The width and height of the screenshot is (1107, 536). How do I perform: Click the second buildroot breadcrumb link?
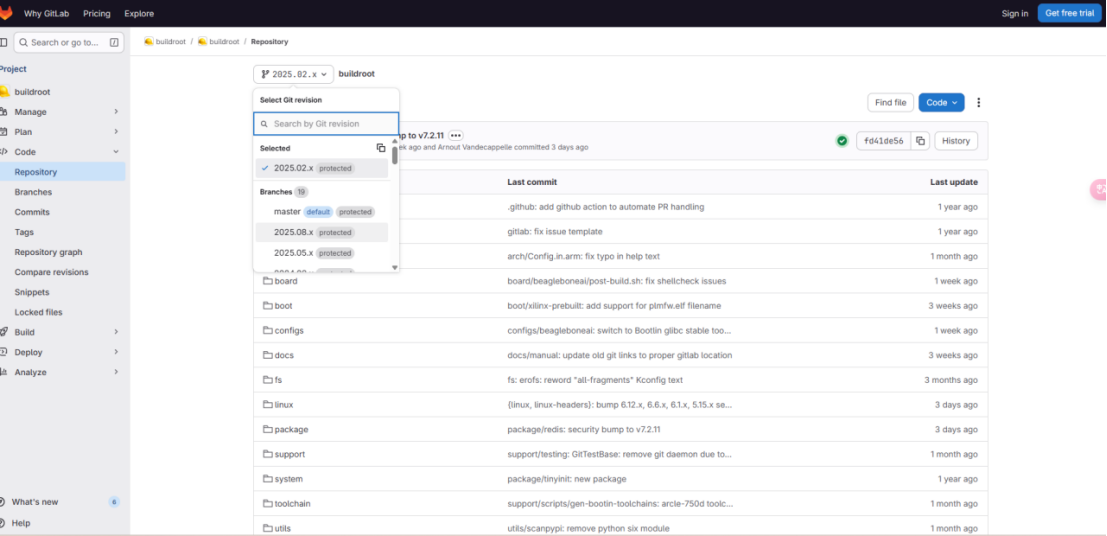(x=225, y=42)
